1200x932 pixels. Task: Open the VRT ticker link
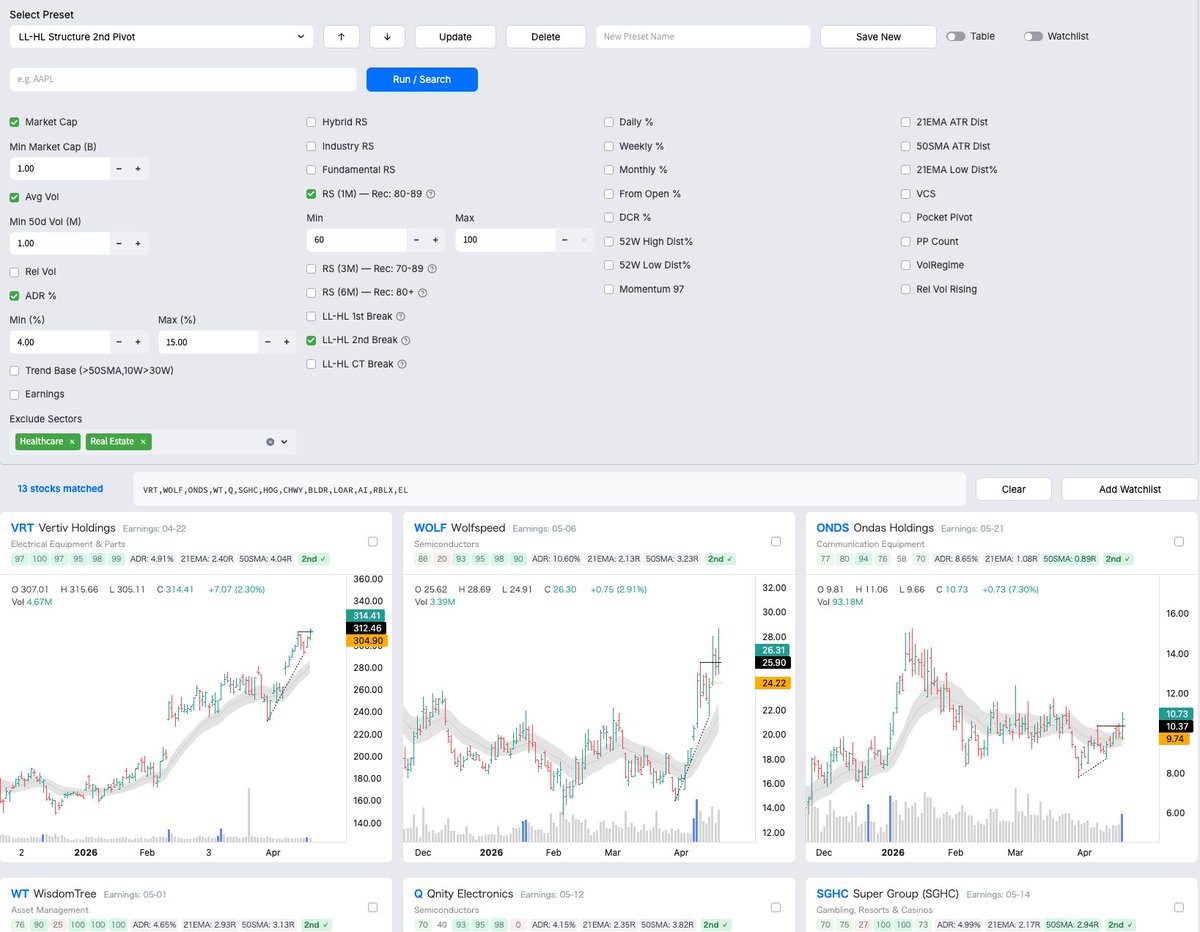tap(22, 527)
